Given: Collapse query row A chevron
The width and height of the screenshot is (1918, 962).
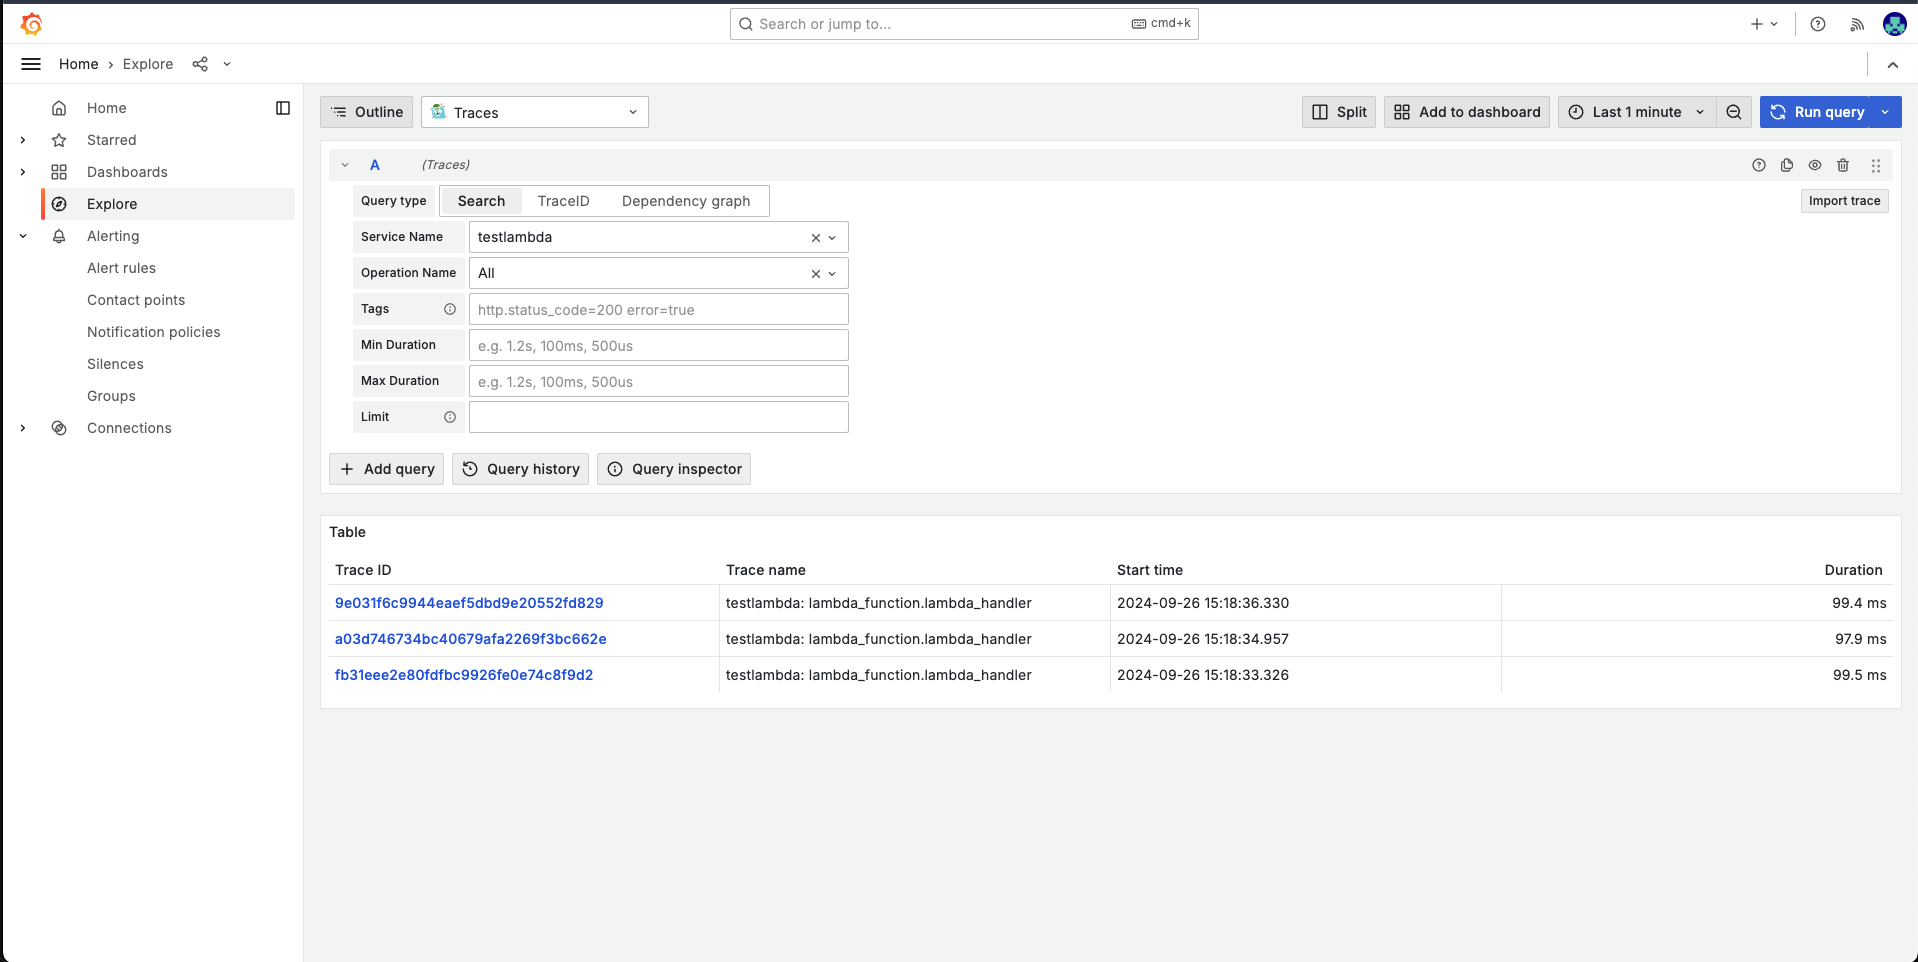Looking at the screenshot, I should tap(345, 165).
